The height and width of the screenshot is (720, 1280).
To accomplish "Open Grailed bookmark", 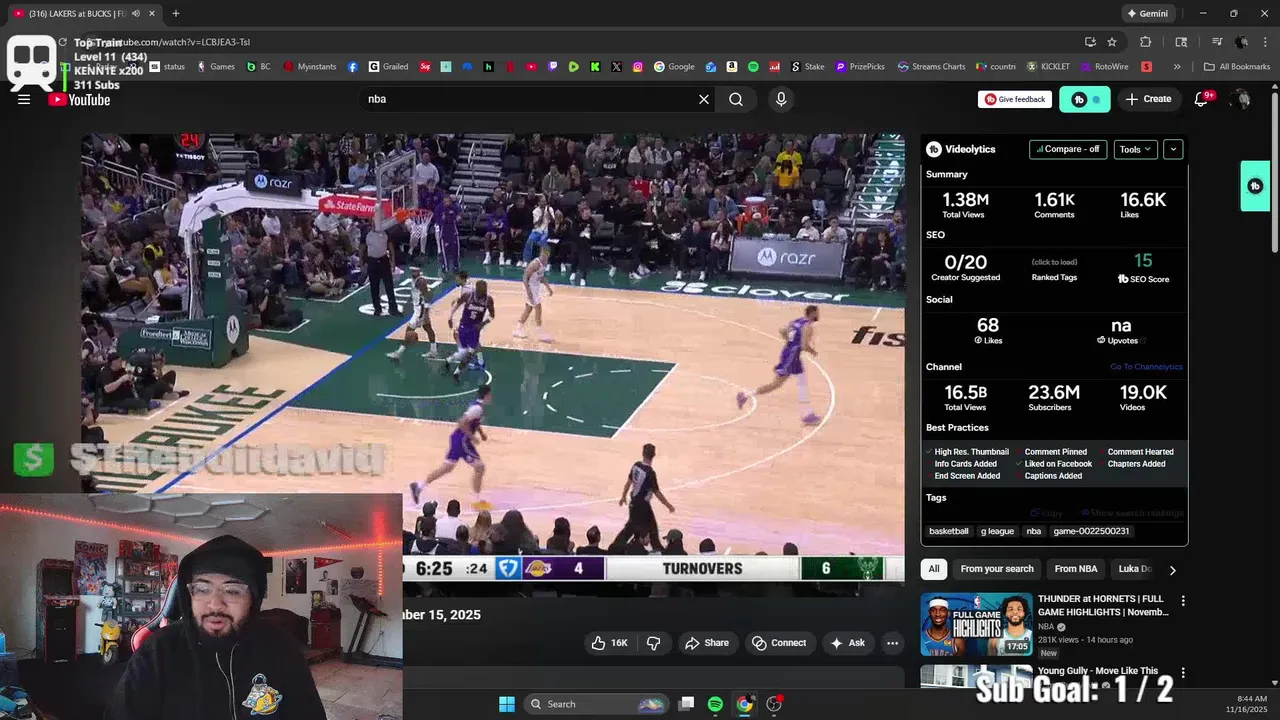I will (x=388, y=67).
